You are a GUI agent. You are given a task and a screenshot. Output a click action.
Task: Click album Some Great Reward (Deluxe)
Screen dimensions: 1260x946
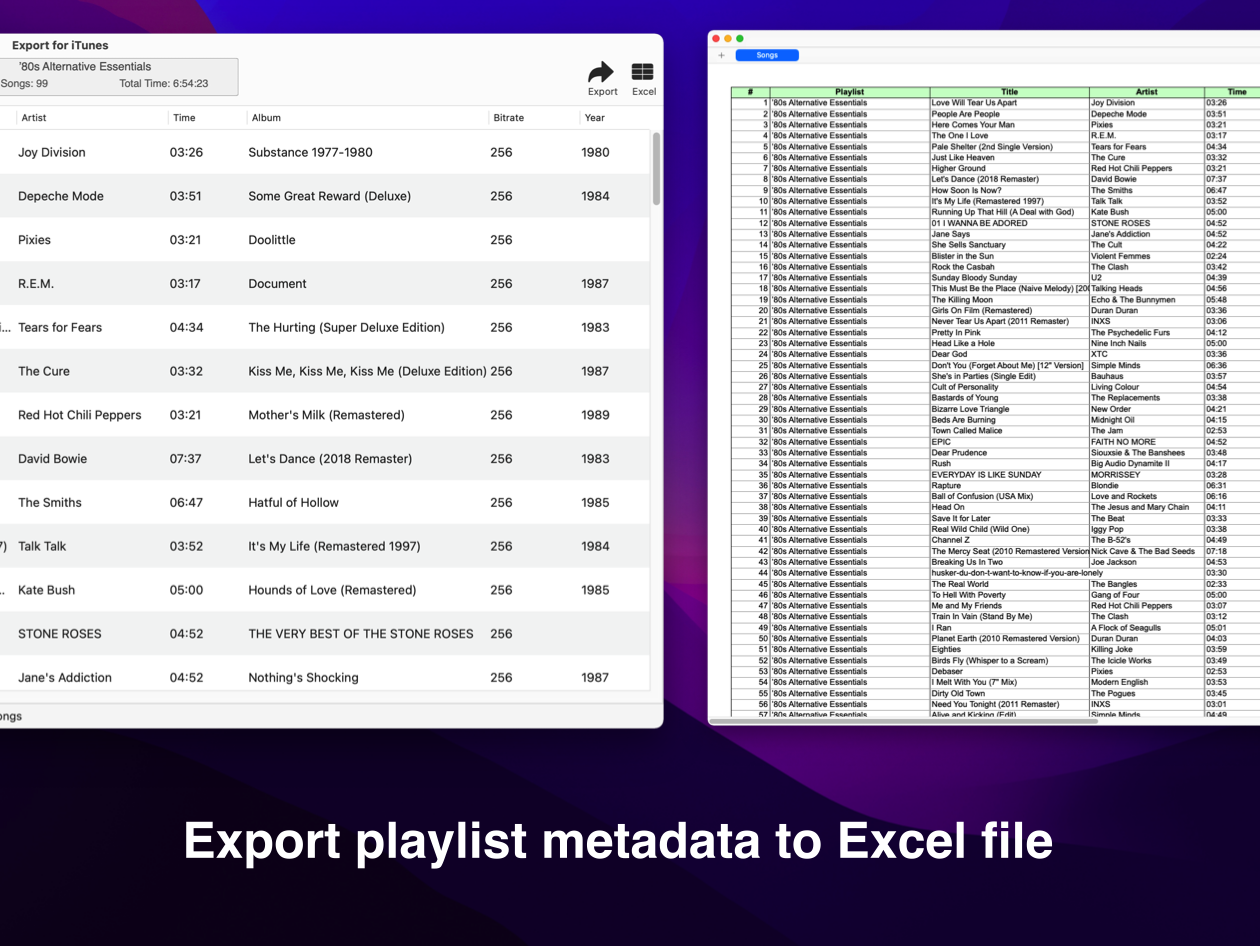(x=329, y=196)
